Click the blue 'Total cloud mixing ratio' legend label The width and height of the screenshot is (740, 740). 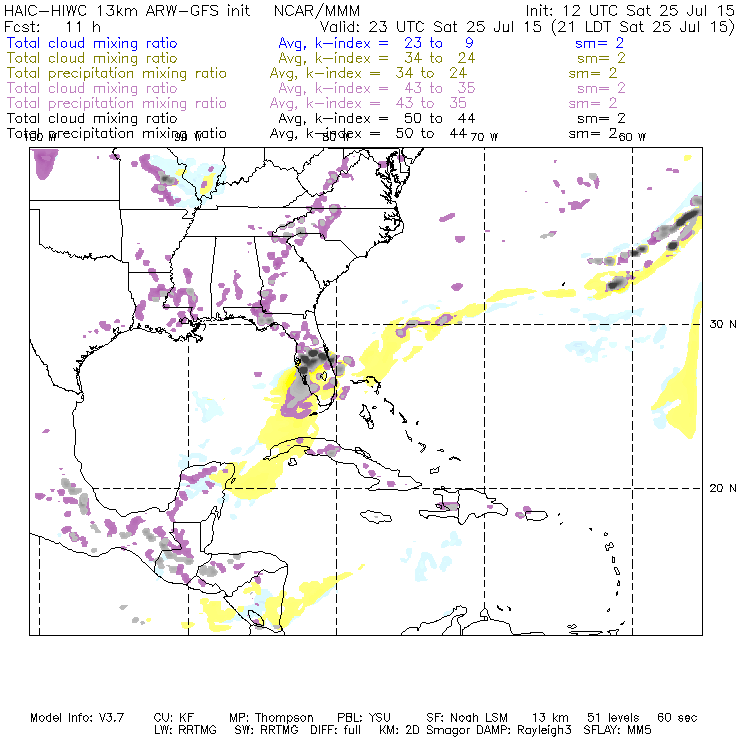[92, 43]
